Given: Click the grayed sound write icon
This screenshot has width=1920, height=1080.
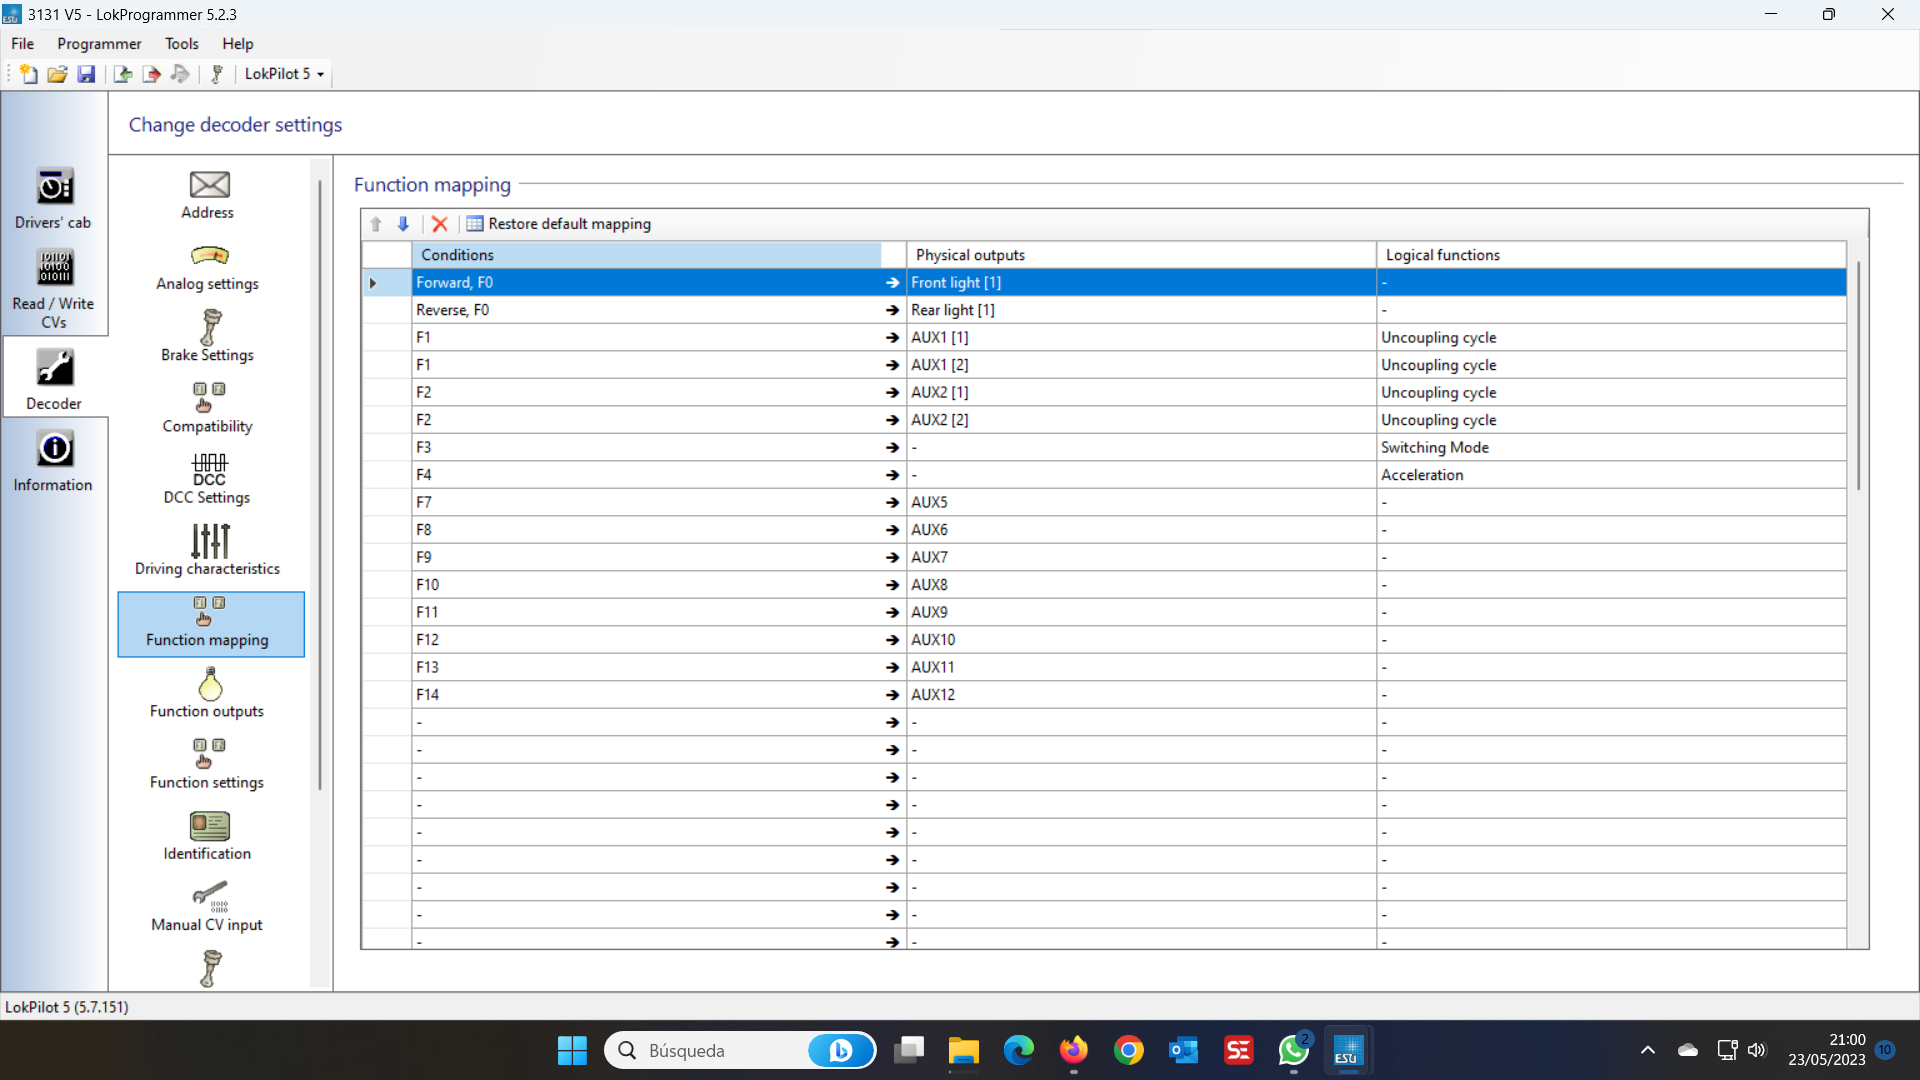Looking at the screenshot, I should [180, 74].
